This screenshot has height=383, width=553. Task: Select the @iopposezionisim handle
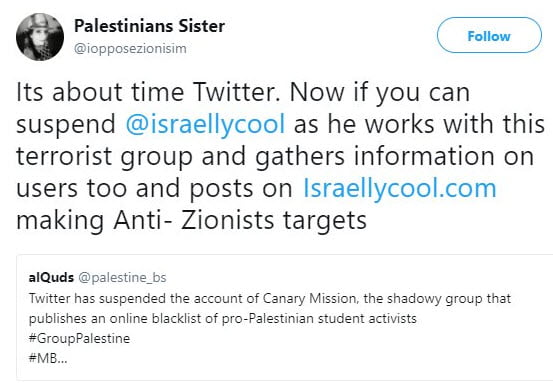(x=130, y=48)
